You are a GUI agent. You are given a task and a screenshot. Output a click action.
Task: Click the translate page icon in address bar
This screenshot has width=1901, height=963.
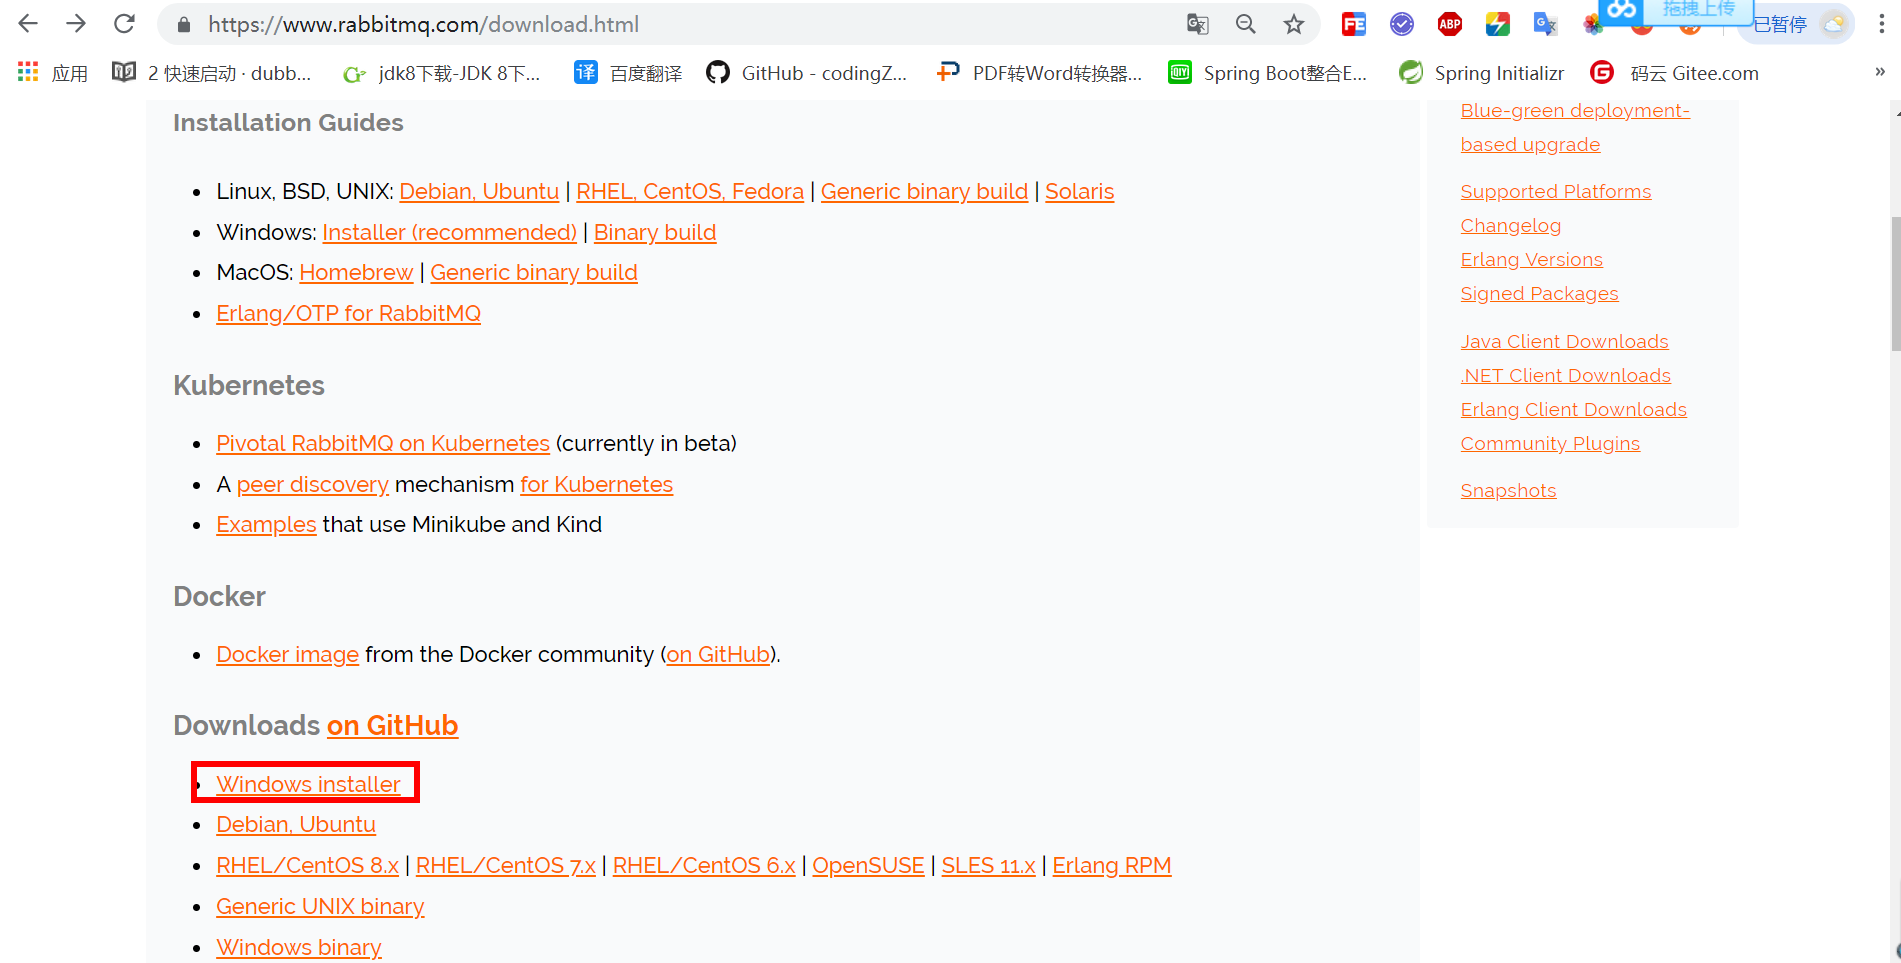(1197, 24)
